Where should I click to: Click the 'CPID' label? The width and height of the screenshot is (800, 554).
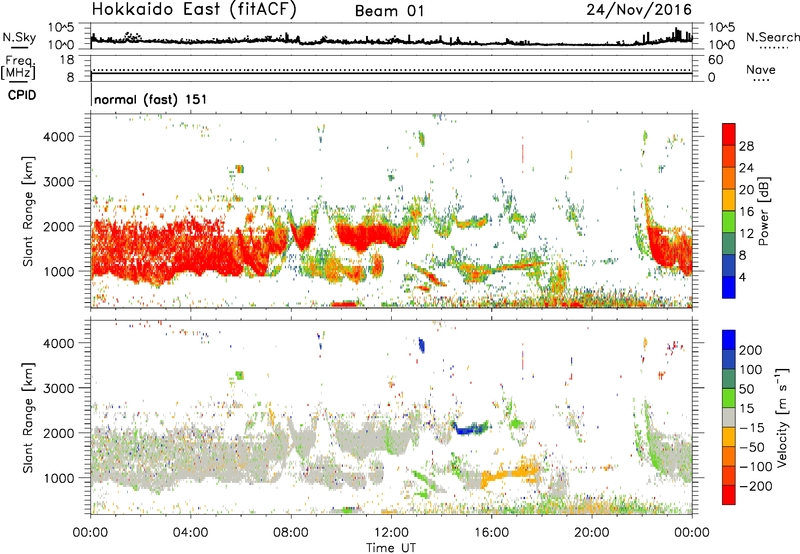click(x=22, y=95)
